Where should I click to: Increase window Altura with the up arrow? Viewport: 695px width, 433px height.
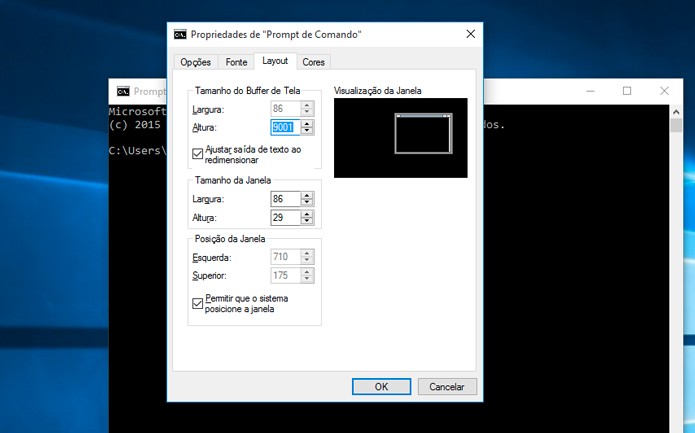[307, 214]
